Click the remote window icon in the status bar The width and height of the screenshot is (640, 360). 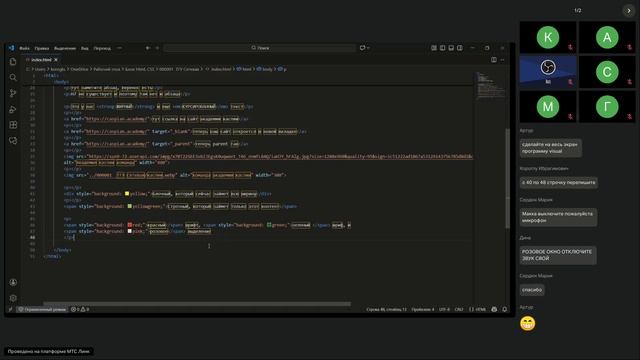[x=11, y=309]
